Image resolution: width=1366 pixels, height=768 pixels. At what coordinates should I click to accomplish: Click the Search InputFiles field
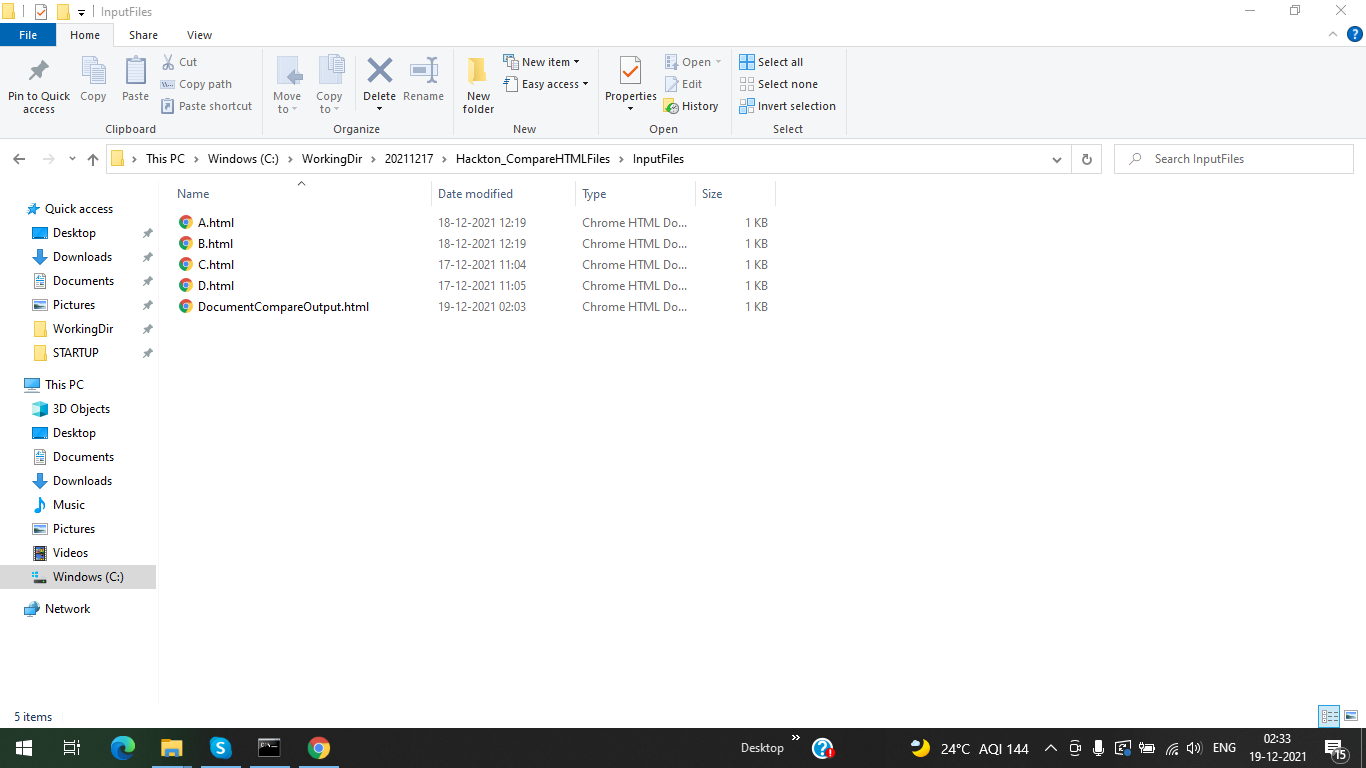(x=1234, y=159)
